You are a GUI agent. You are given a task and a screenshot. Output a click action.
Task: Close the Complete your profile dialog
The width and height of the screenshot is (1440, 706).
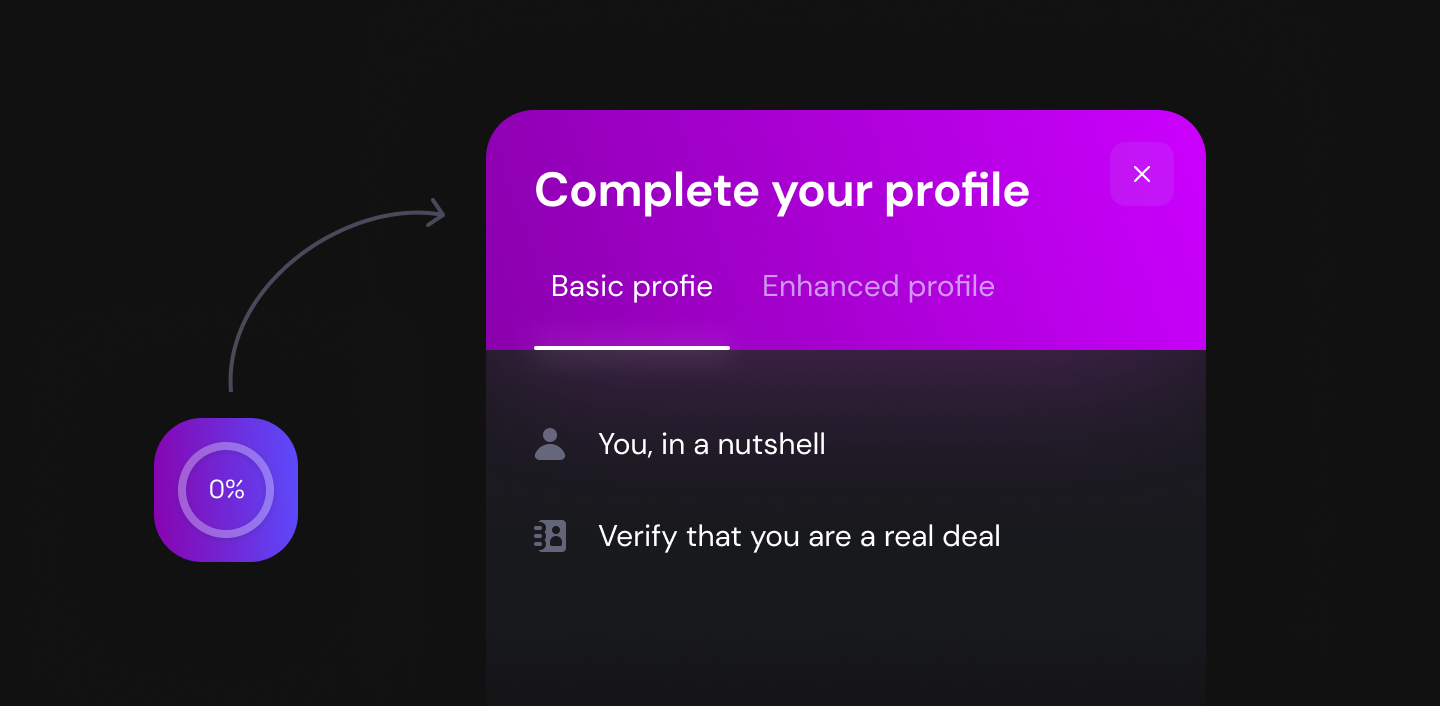point(1141,174)
